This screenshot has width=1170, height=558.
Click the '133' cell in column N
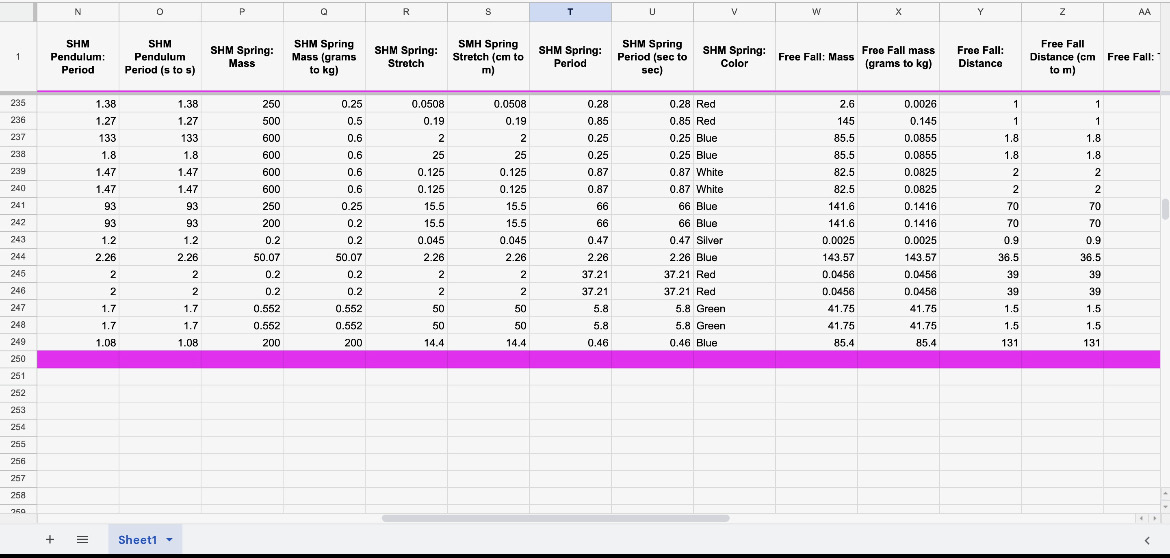click(x=78, y=138)
